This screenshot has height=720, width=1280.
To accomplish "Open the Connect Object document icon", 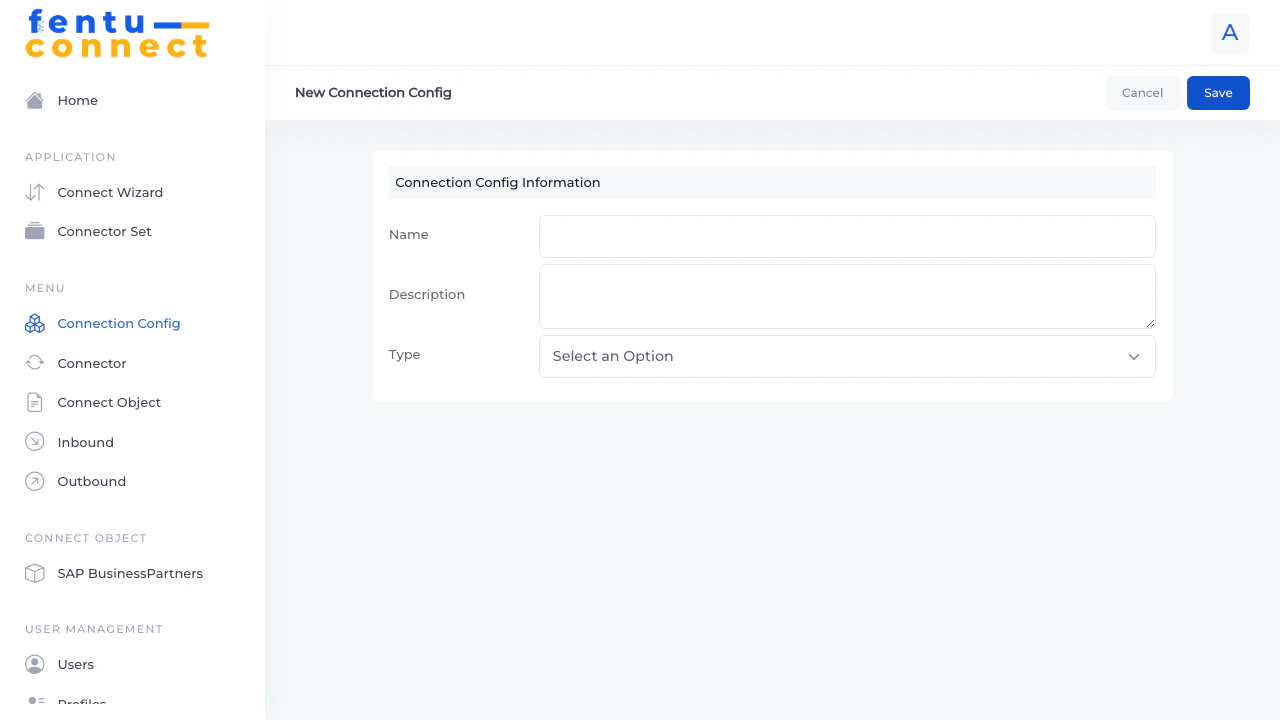I will (x=34, y=402).
